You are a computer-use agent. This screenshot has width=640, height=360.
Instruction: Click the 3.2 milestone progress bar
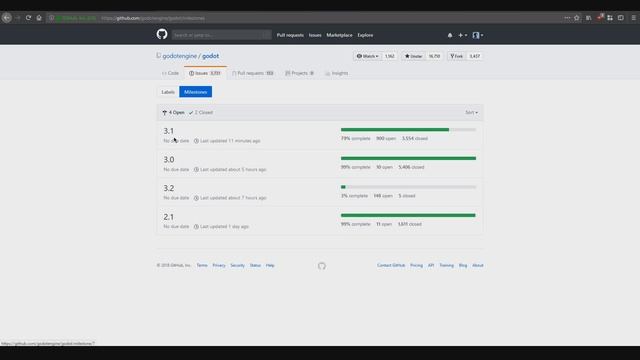(x=408, y=187)
